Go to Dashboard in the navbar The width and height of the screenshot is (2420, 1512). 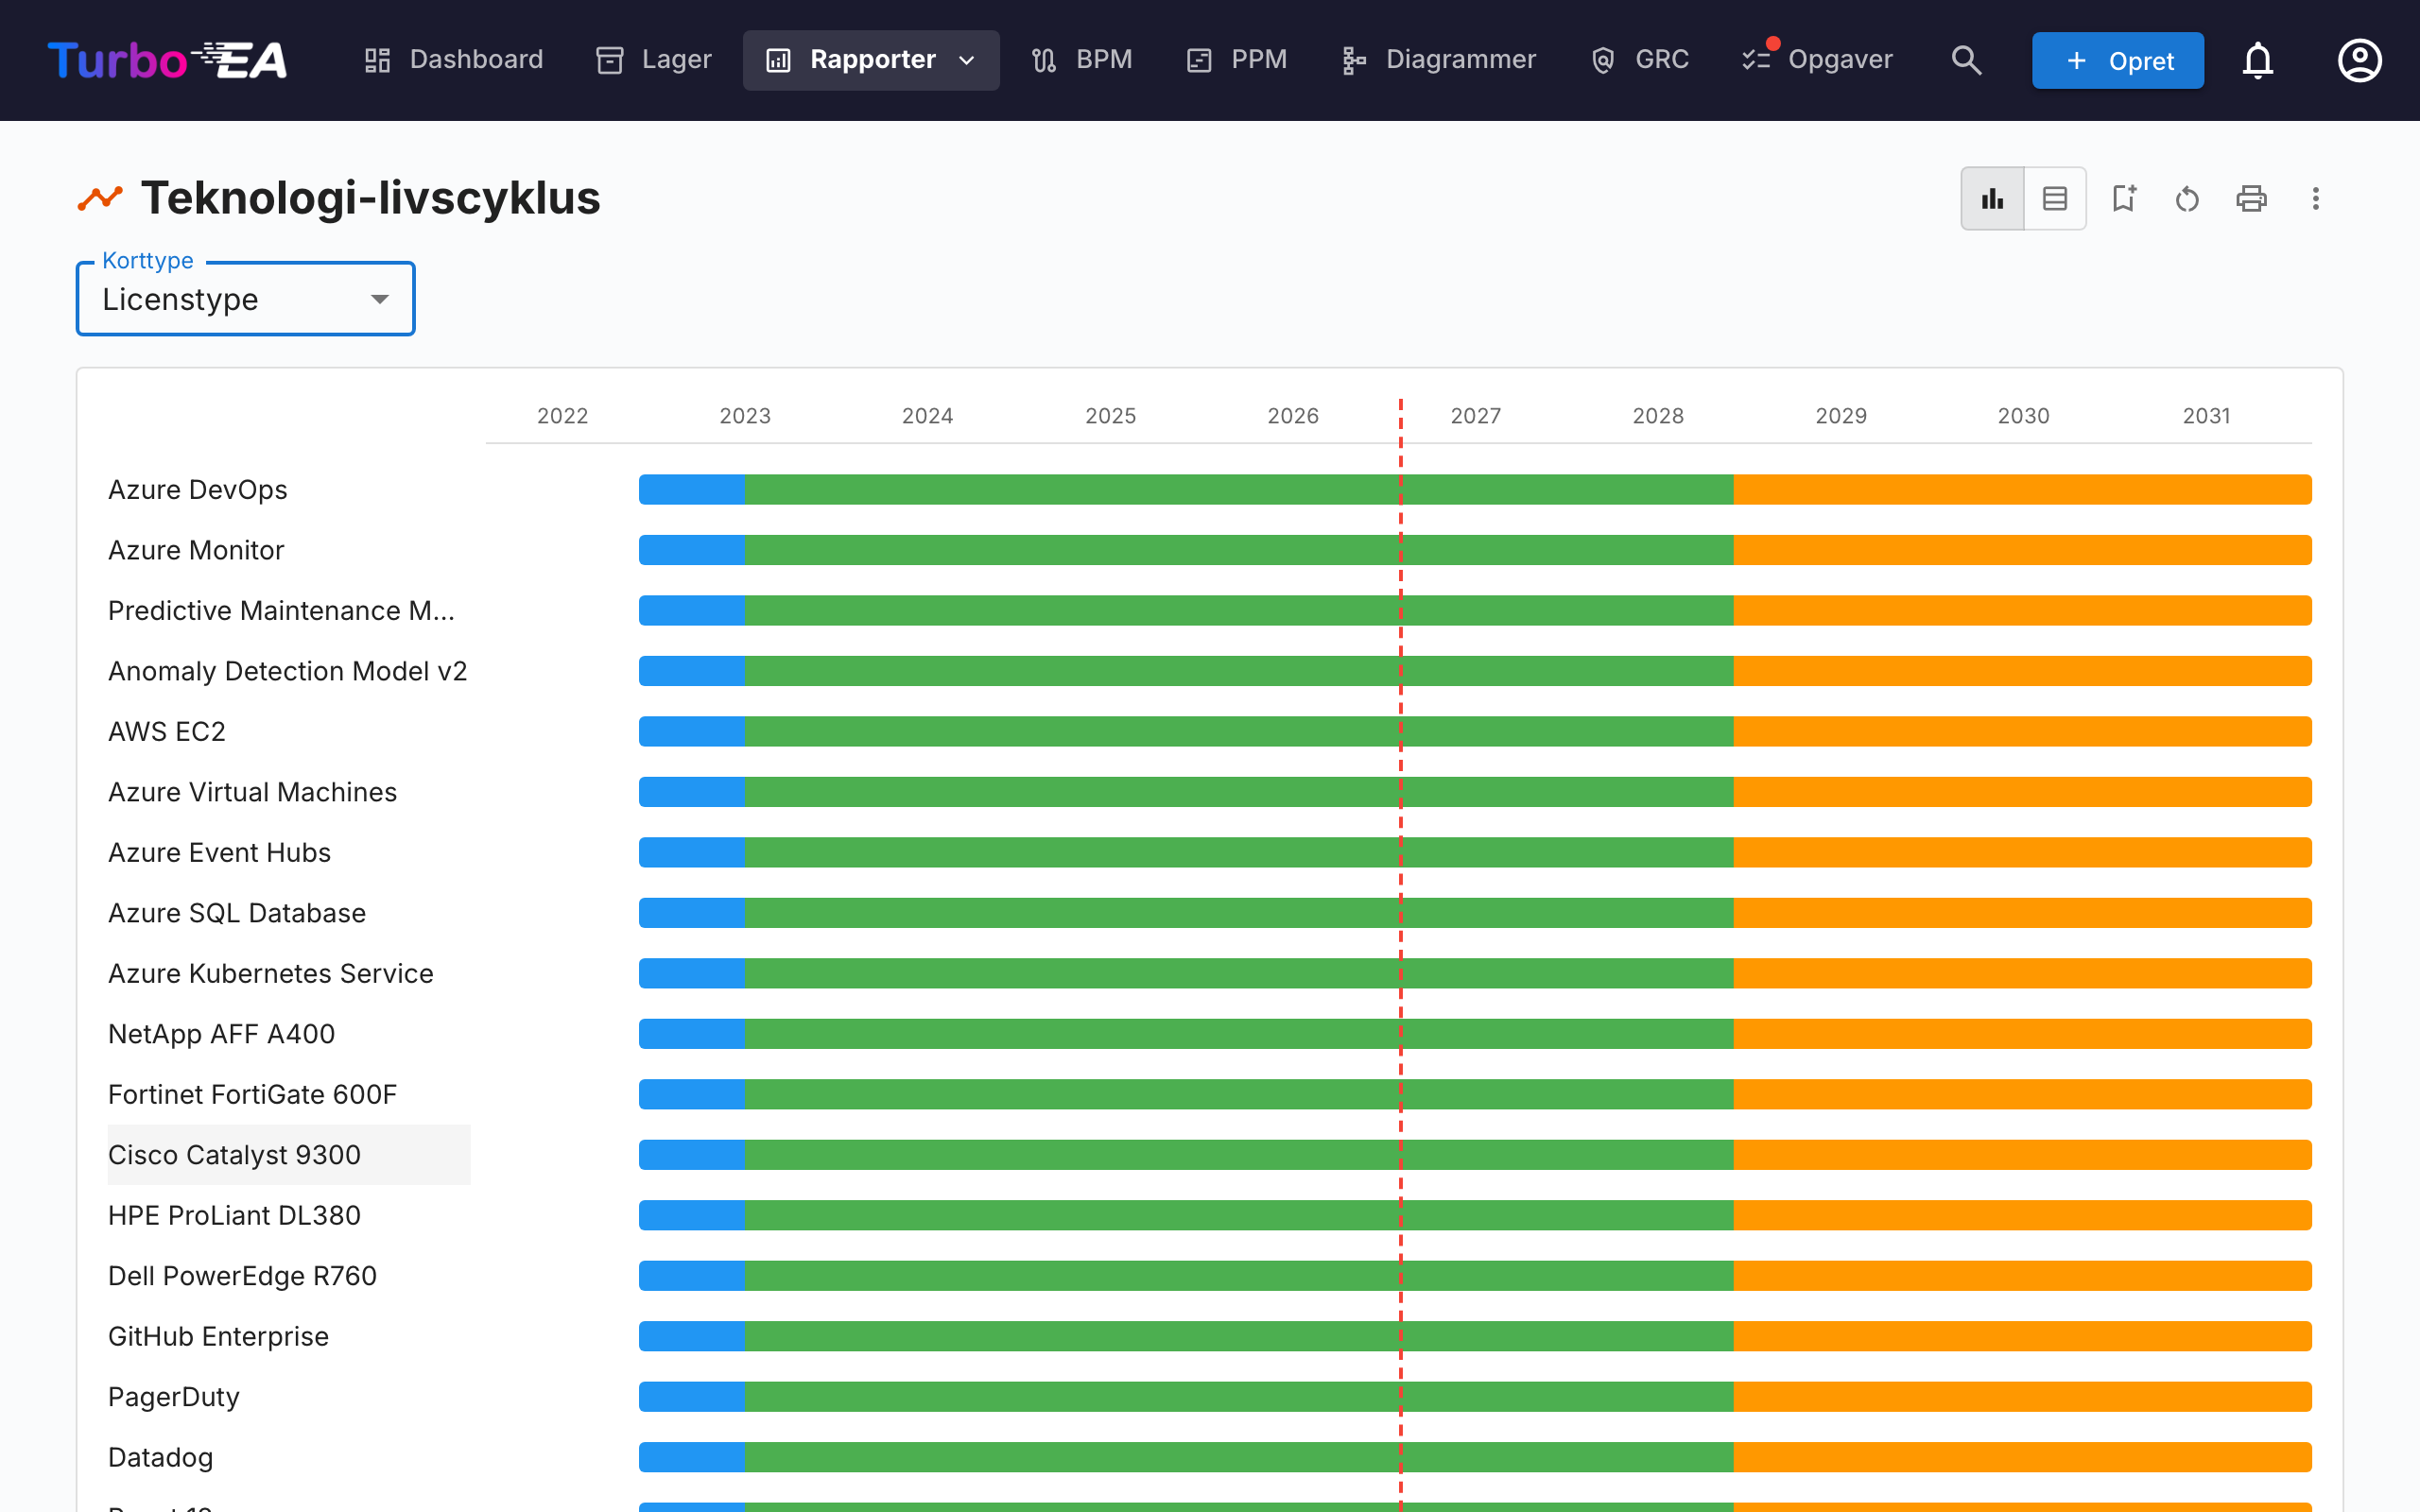coord(455,60)
